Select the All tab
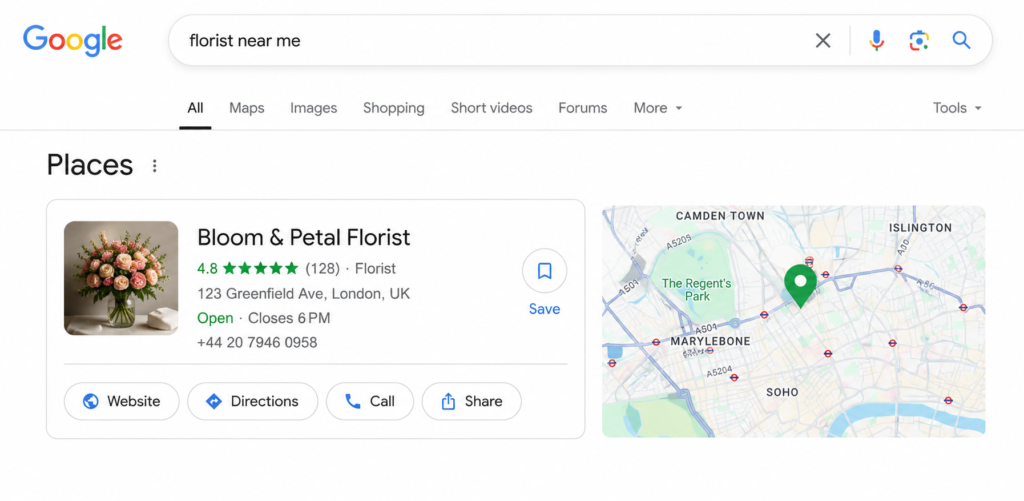This screenshot has width=1024, height=501. pos(195,108)
